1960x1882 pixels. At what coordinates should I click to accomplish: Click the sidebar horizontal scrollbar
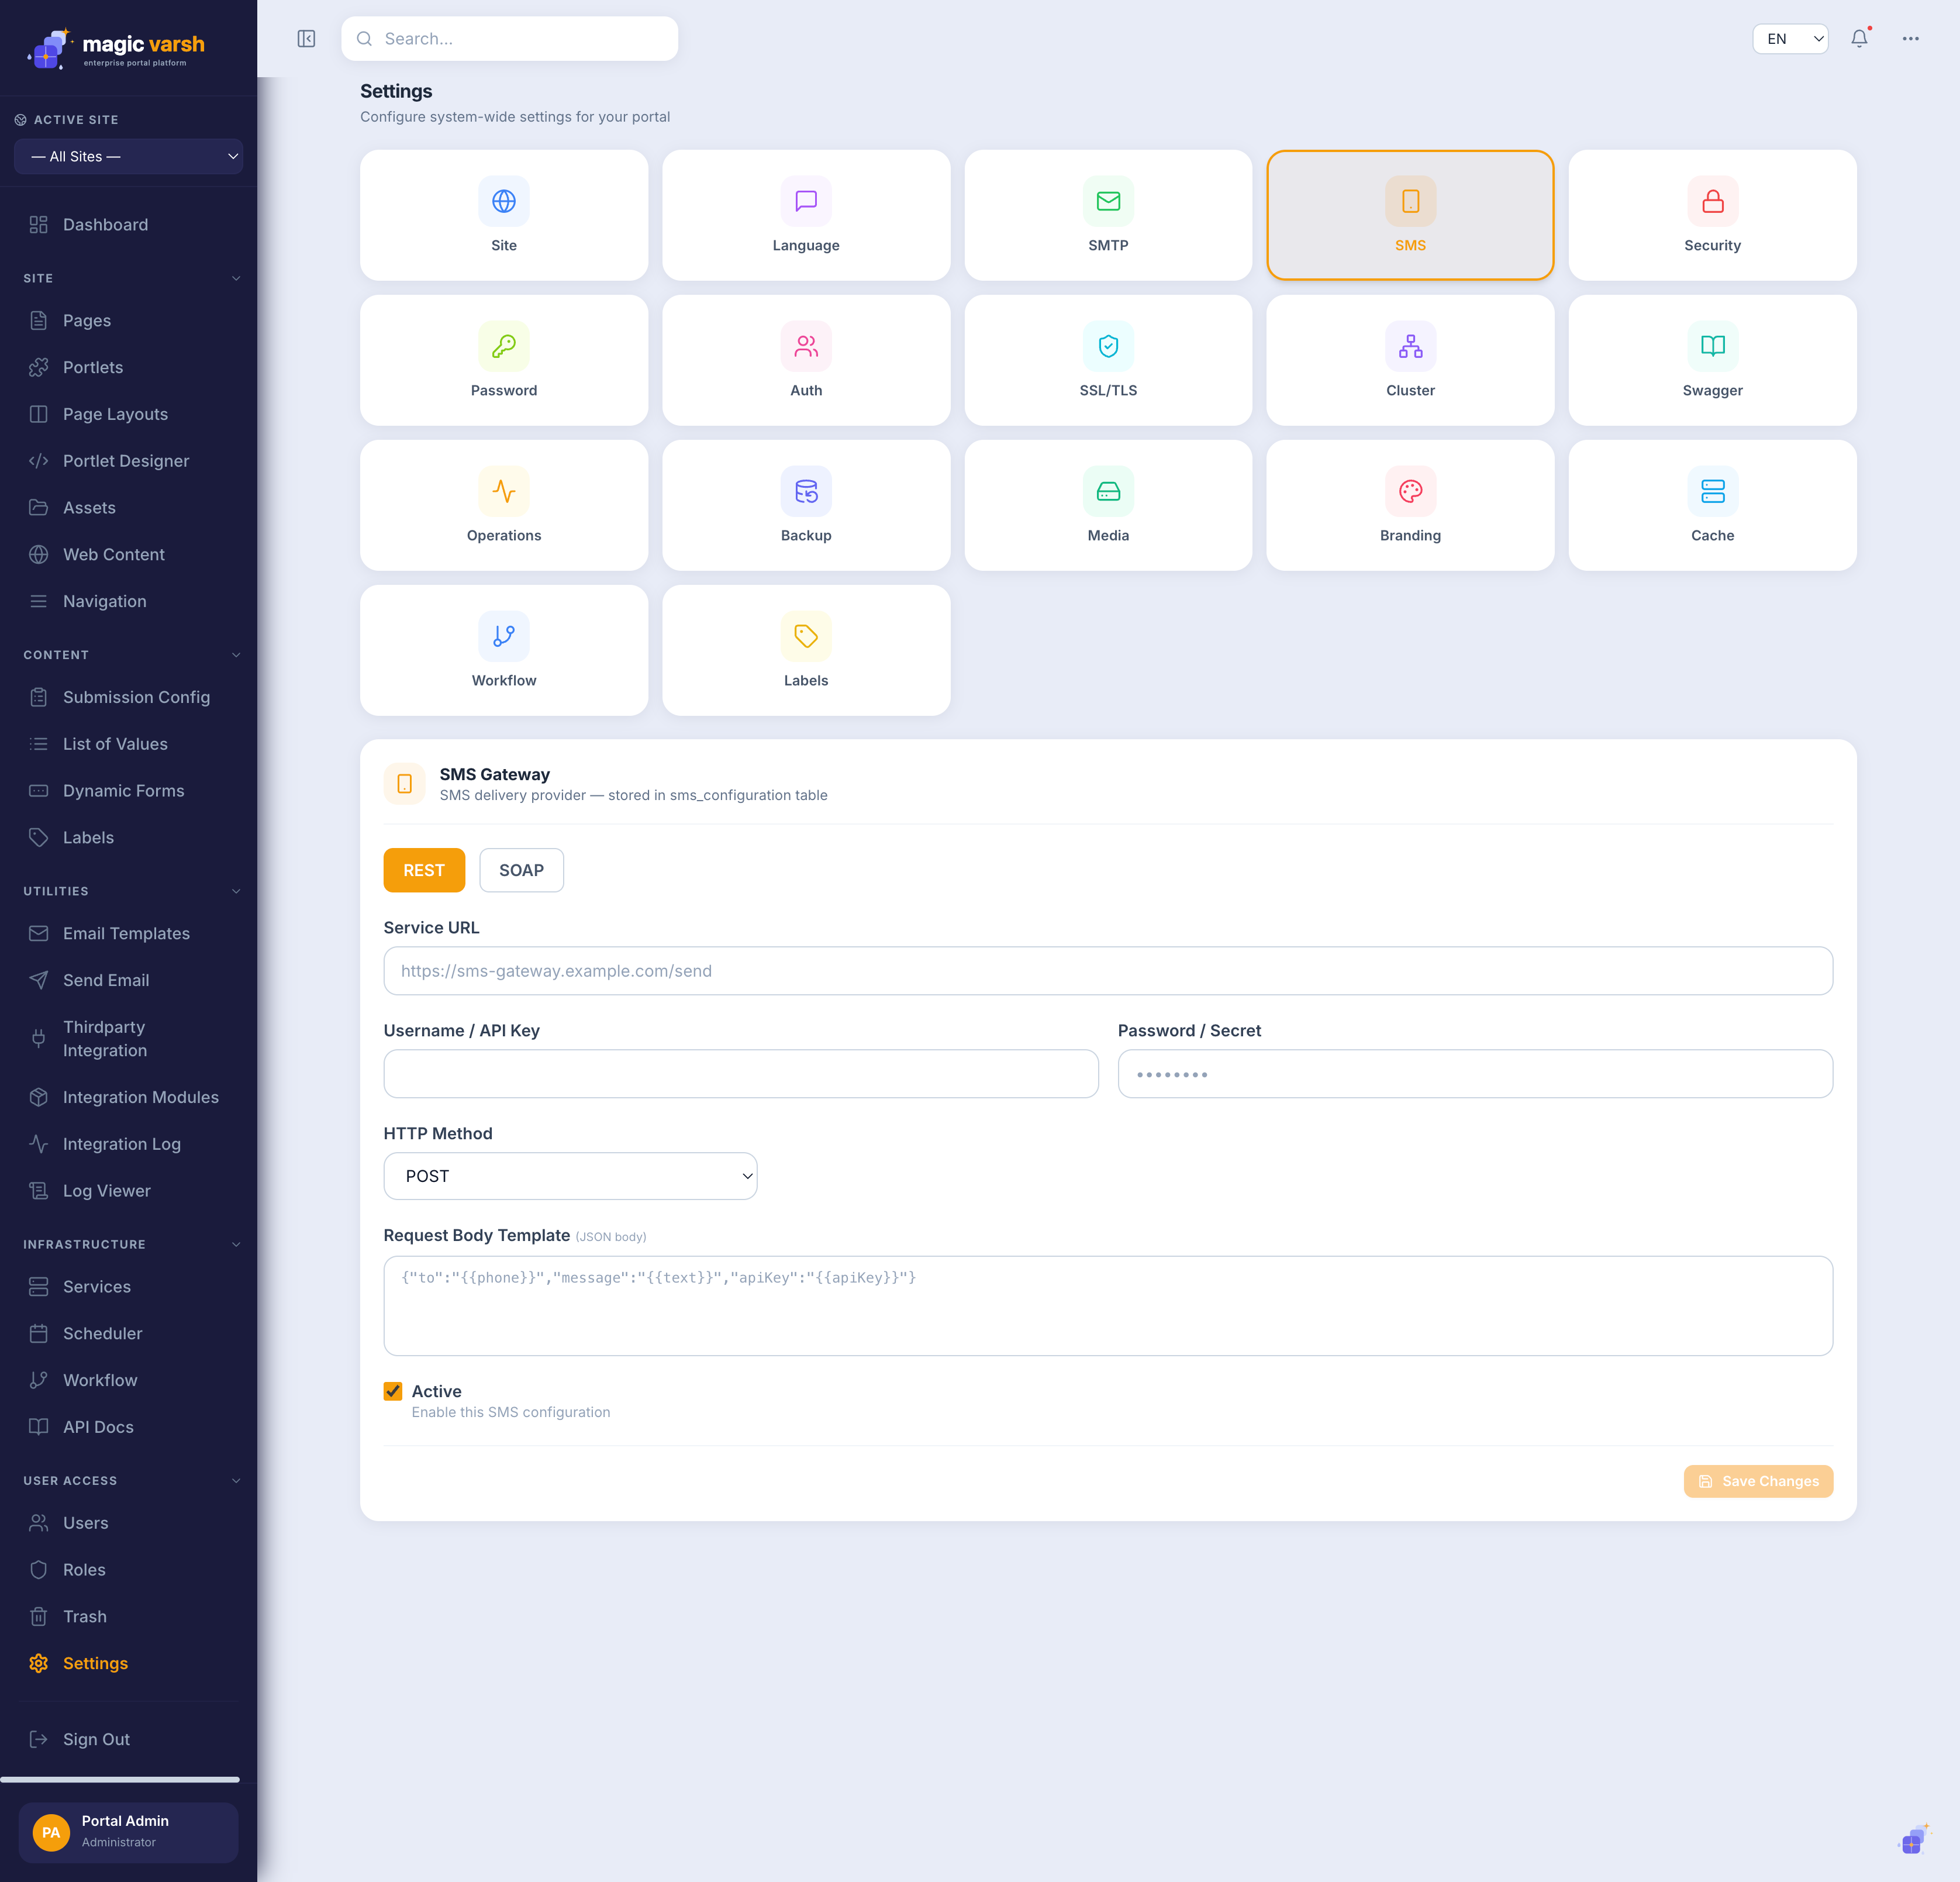(120, 1779)
